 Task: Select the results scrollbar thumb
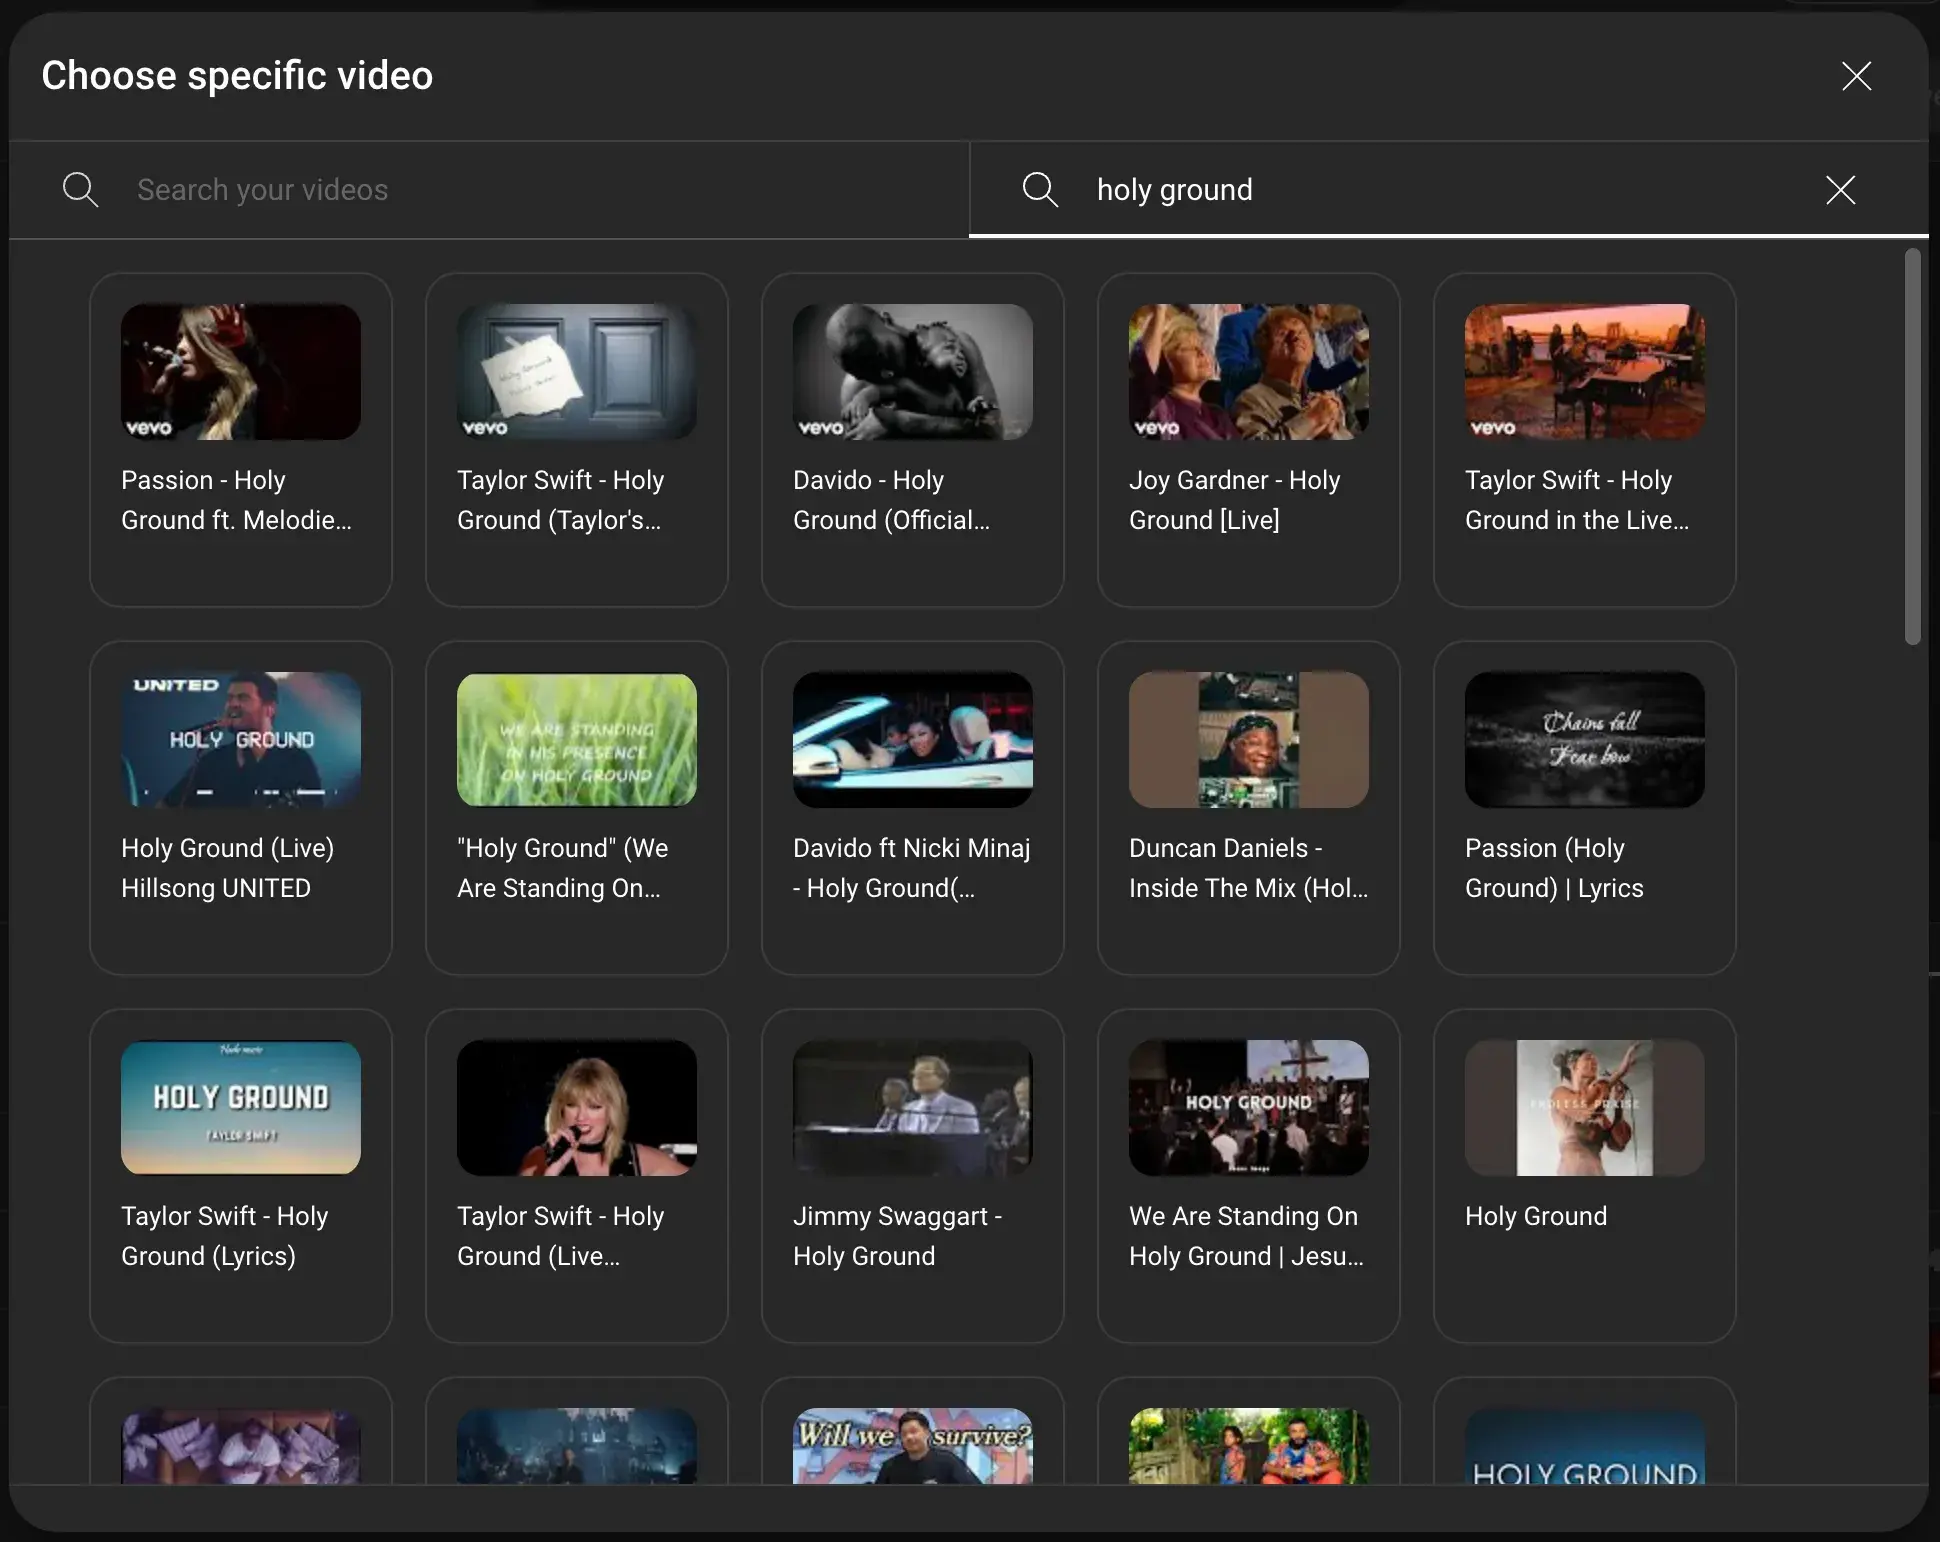point(1912,447)
